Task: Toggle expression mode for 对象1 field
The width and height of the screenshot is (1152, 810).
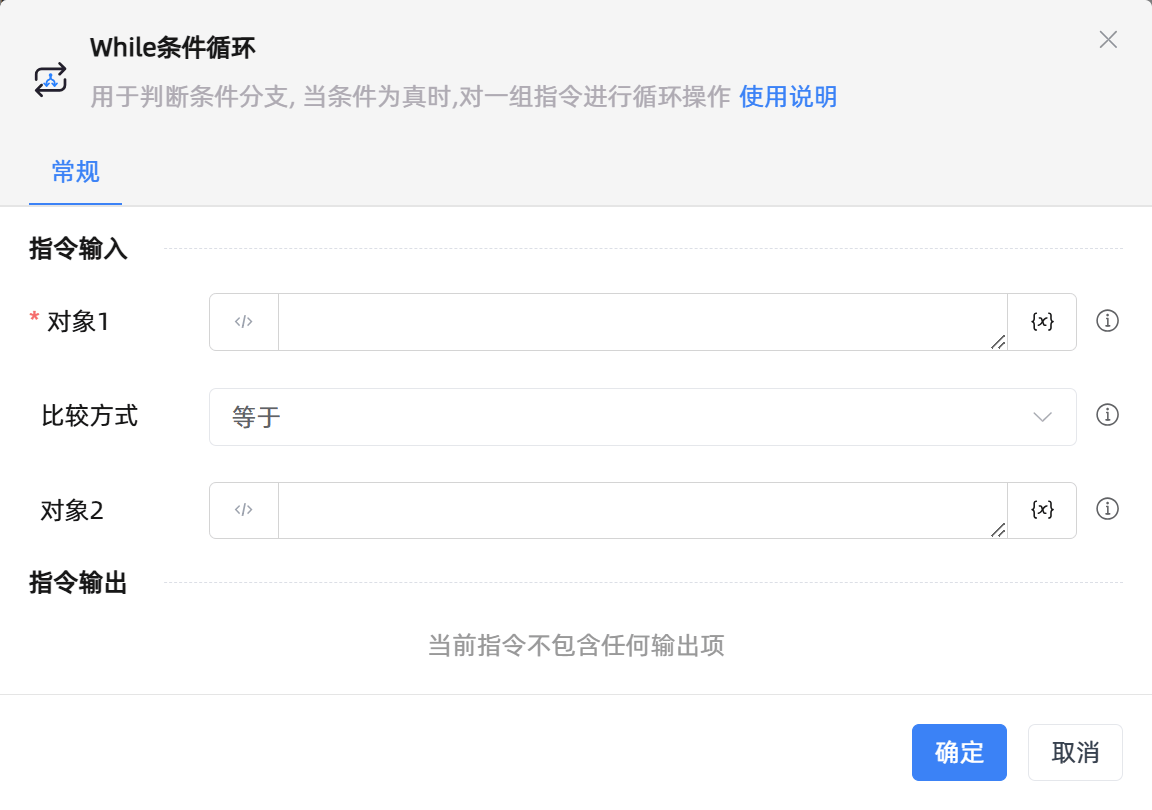Action: click(244, 322)
